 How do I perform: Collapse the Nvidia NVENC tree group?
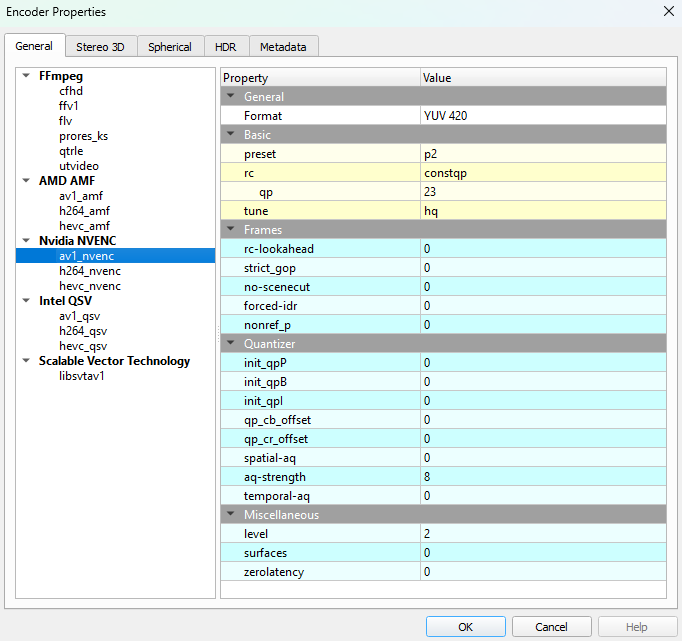tap(26, 241)
